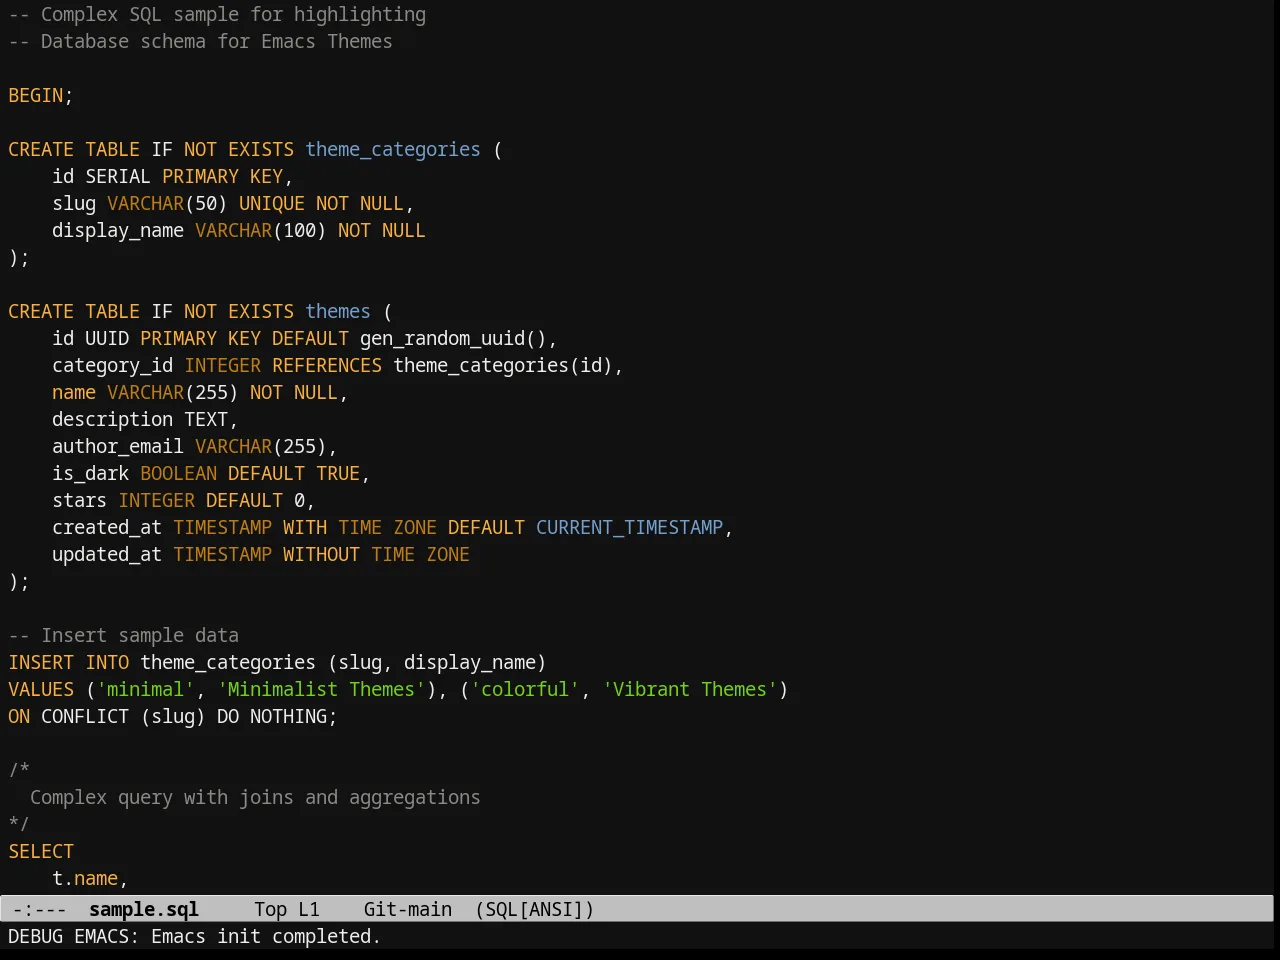Click the author_email column name
Image resolution: width=1280 pixels, height=960 pixels.
118,446
